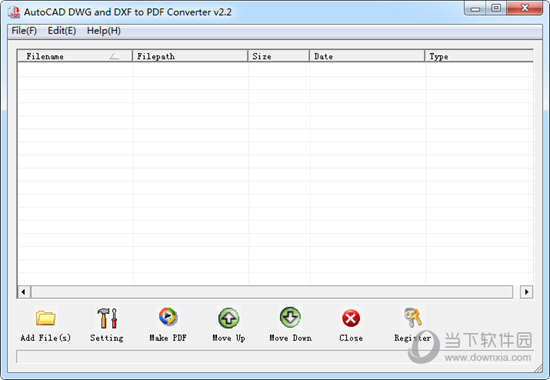Viewport: 550px width, 380px height.
Task: Open Setting via hammer and screwdriver icon
Action: click(107, 318)
